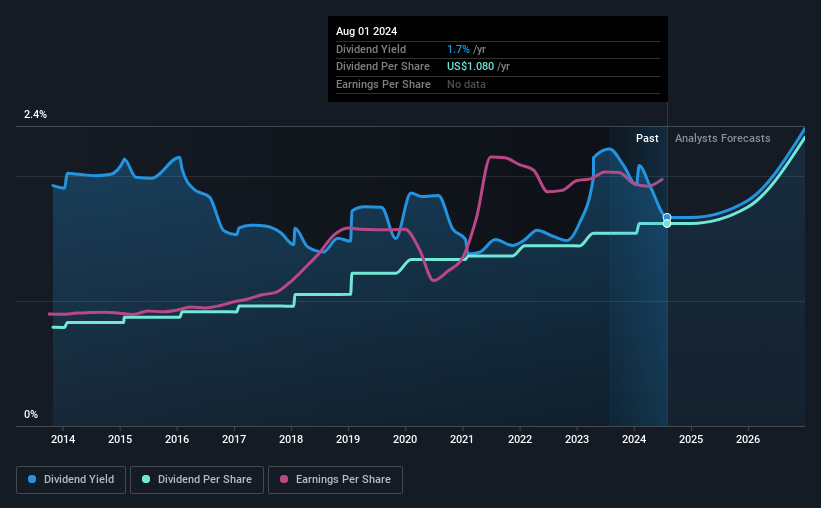Screen dimensions: 821x508
Task: Click the 2014 x-axis label
Action: (x=63, y=439)
